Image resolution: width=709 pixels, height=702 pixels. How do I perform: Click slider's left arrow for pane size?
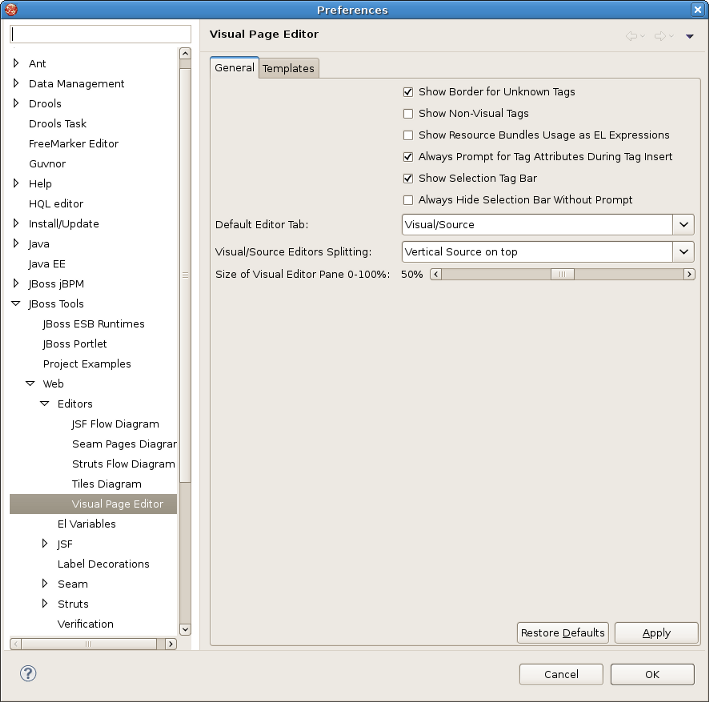click(x=436, y=274)
